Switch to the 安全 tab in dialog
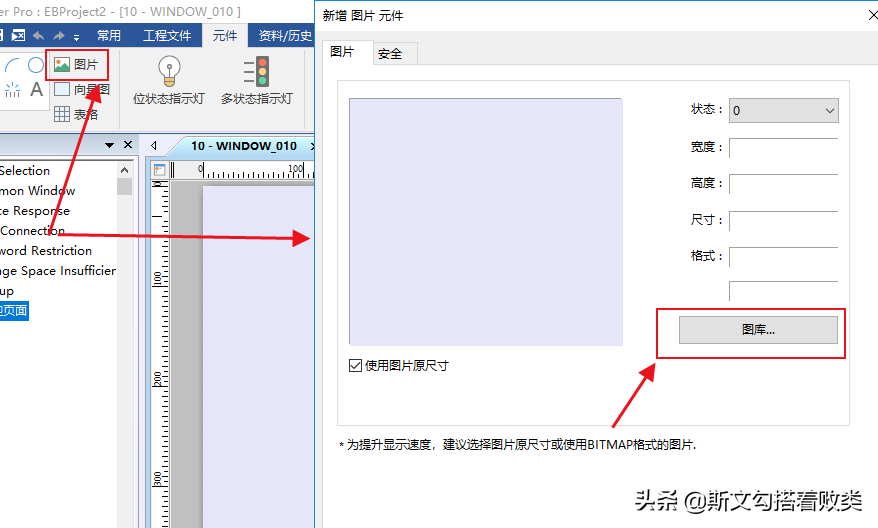Screen dimensions: 878x528 [389, 54]
